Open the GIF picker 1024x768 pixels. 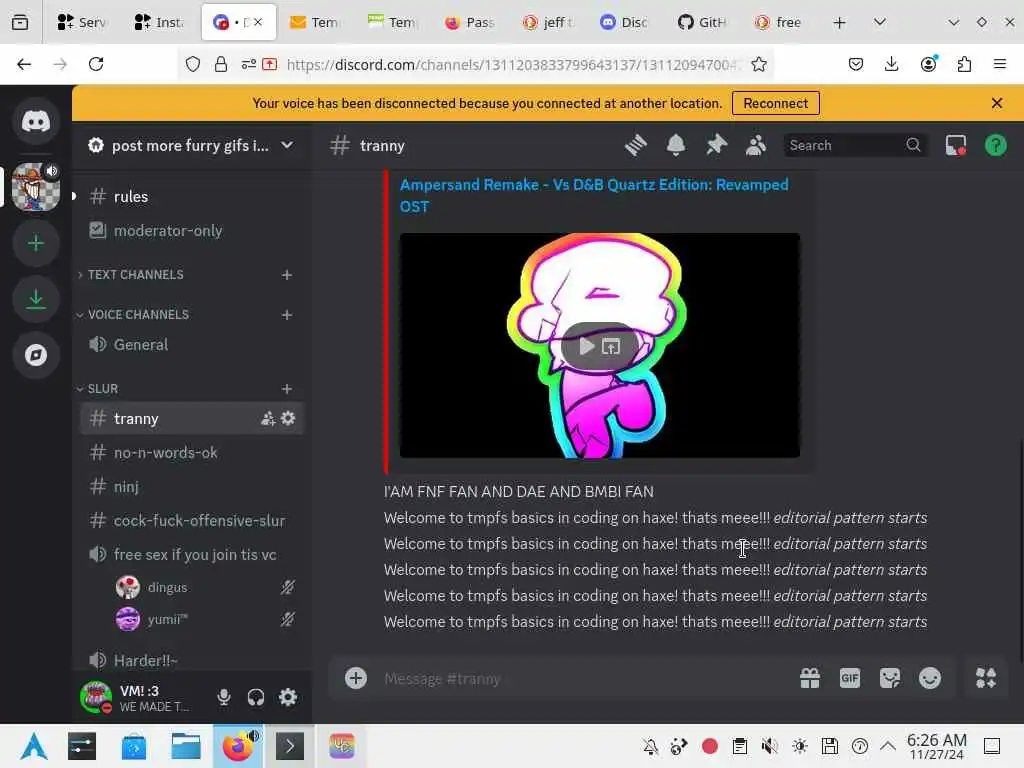(850, 678)
